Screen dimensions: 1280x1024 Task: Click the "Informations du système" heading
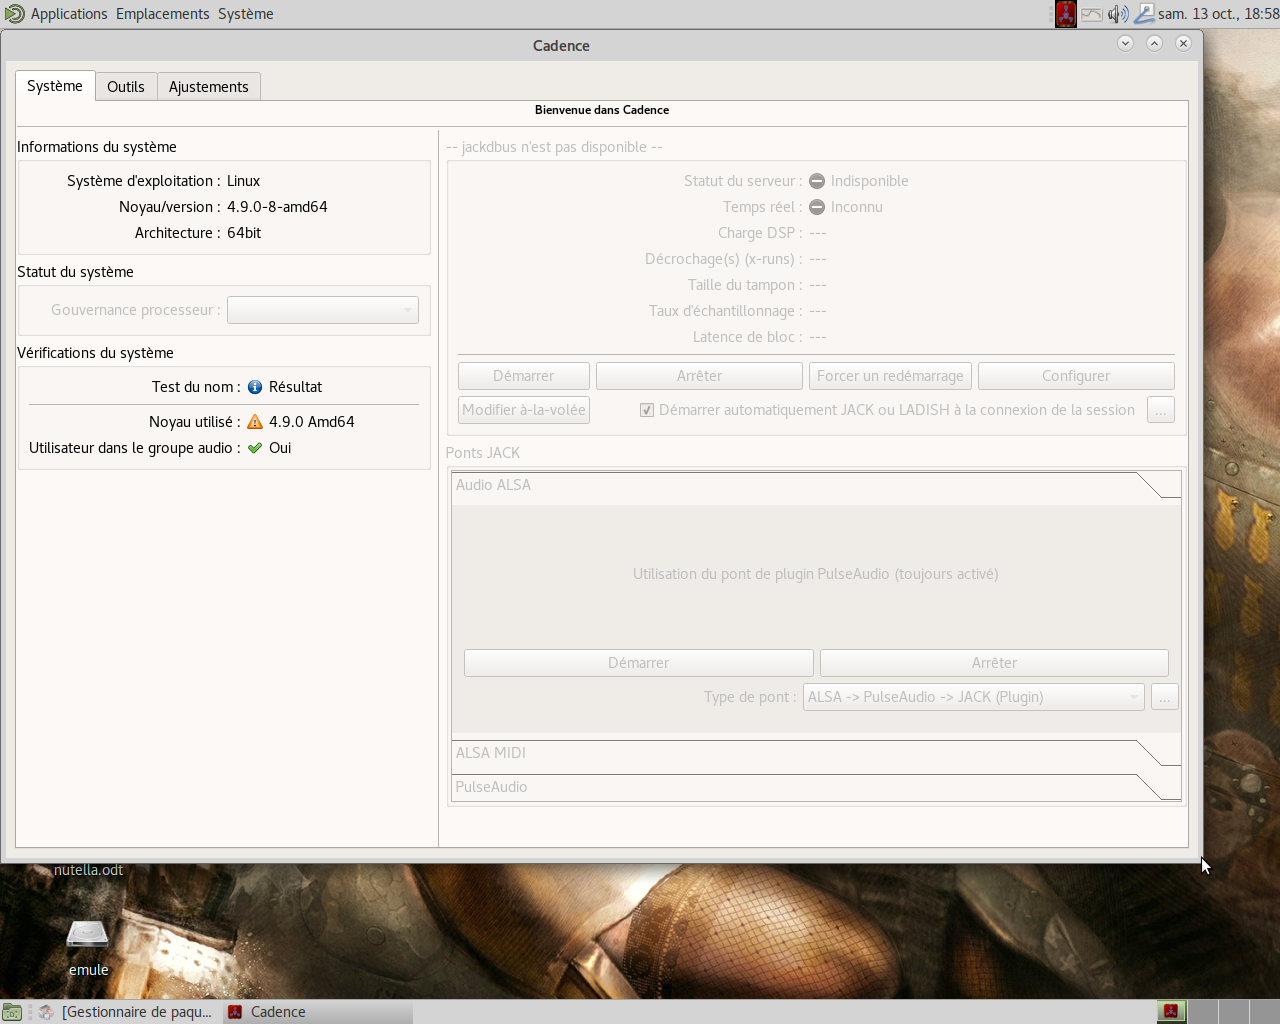pos(97,147)
